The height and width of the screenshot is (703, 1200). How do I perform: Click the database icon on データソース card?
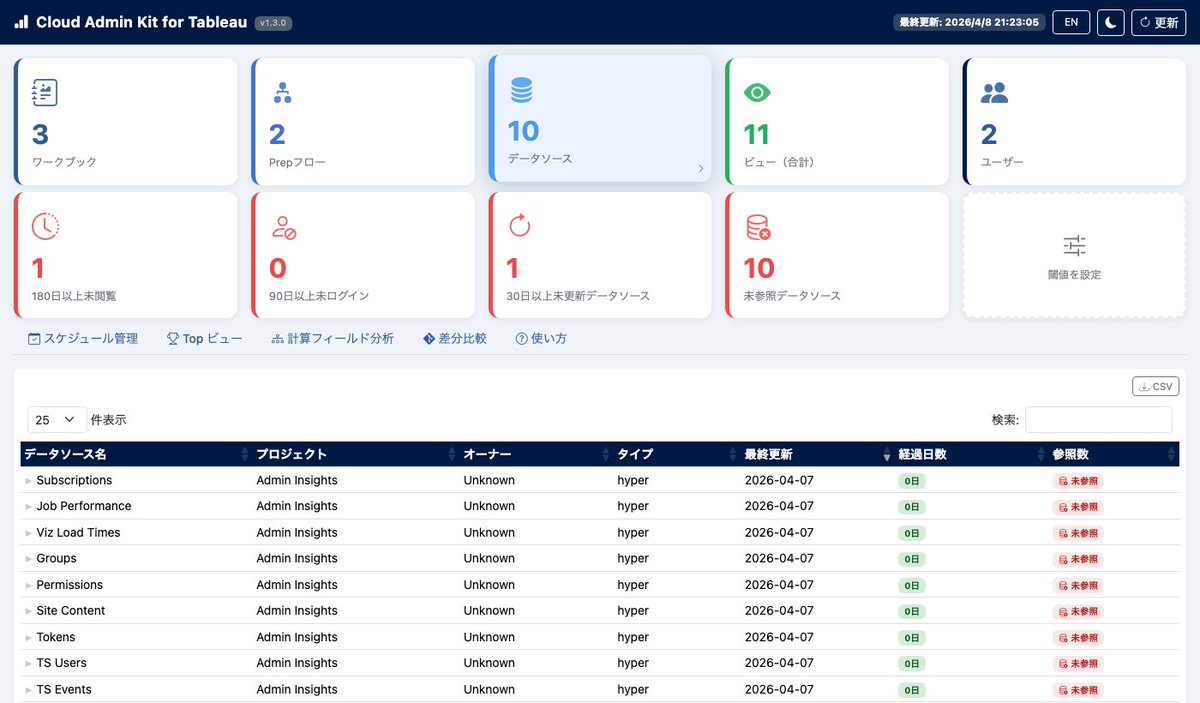coord(521,90)
